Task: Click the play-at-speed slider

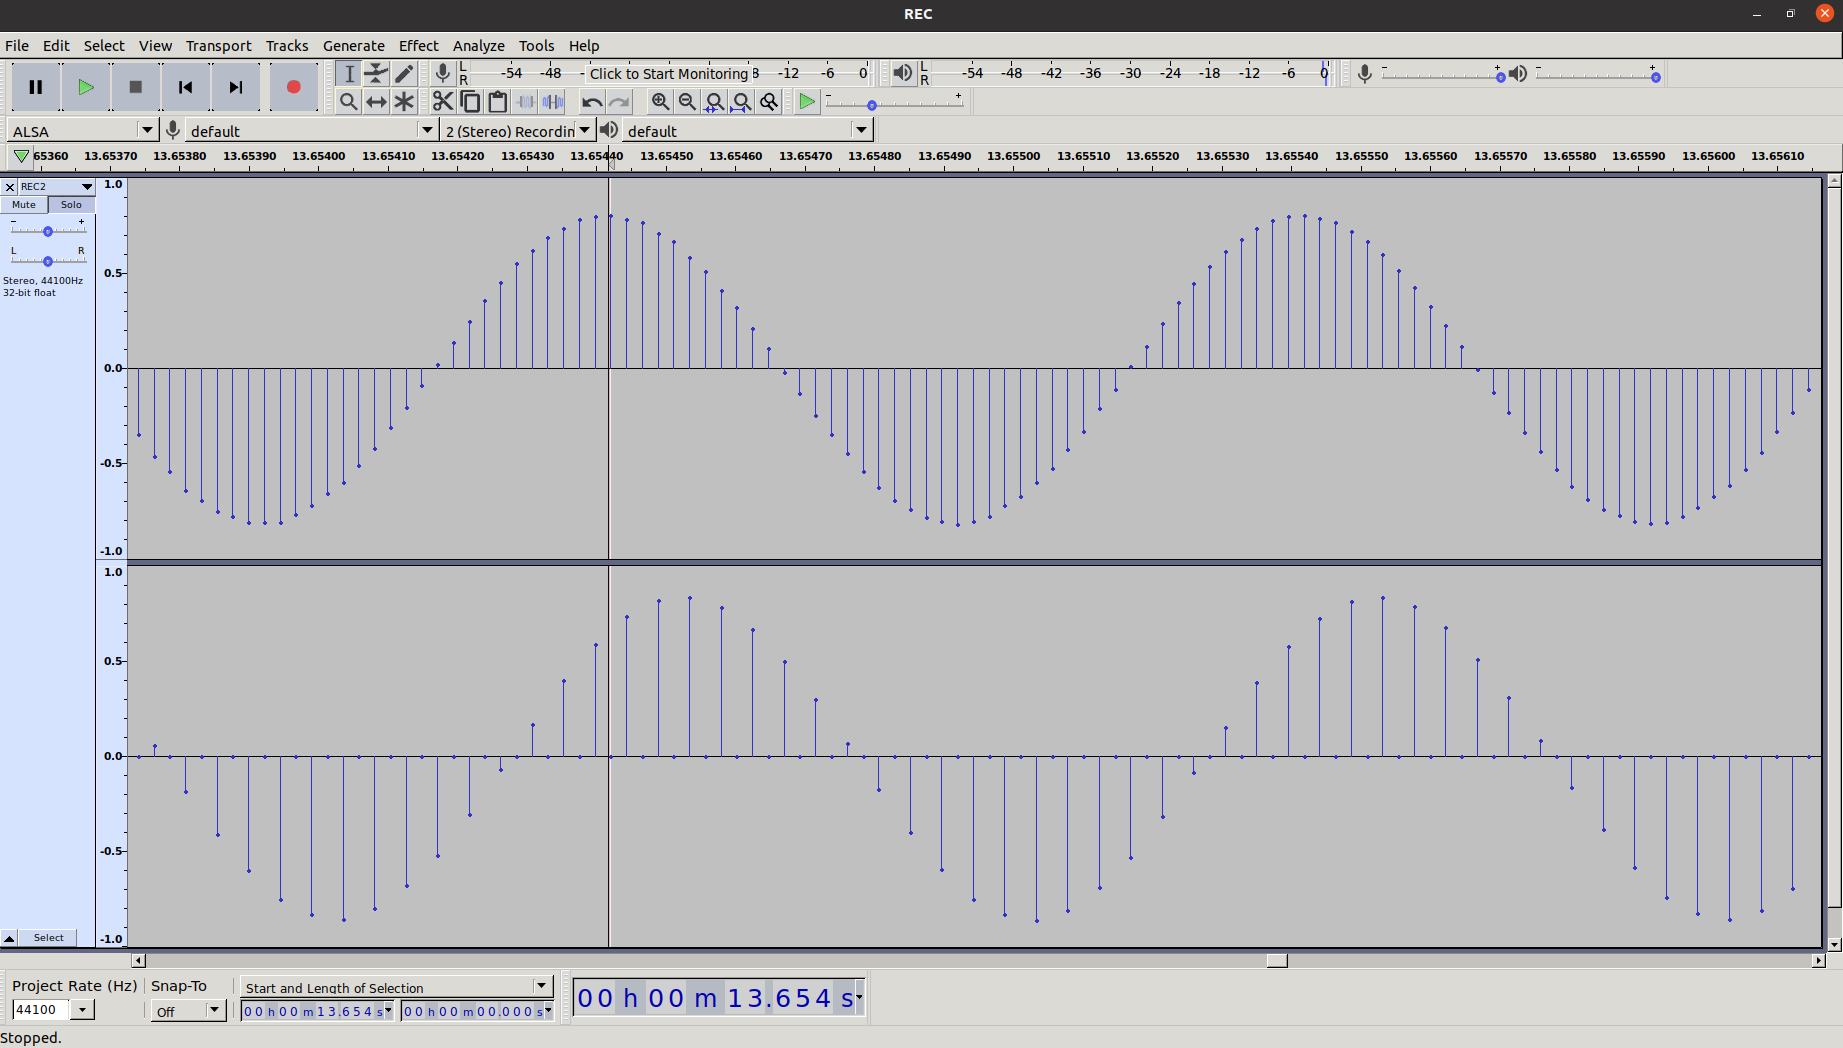Action: tap(894, 104)
